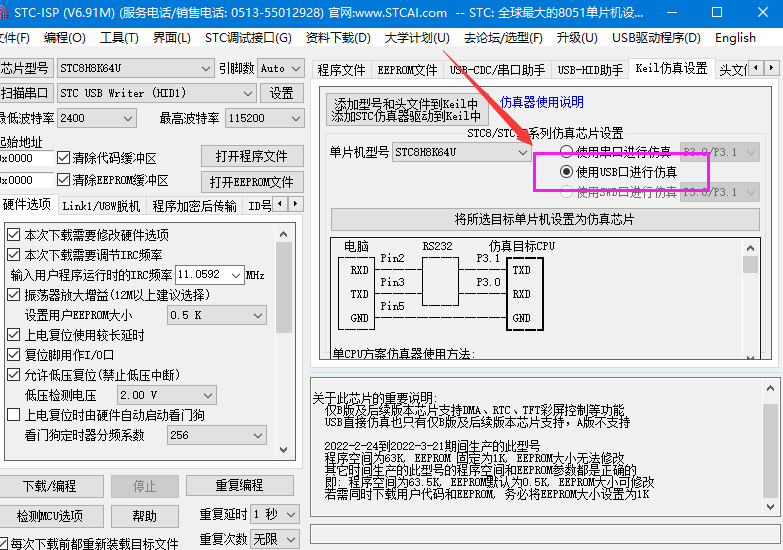The width and height of the screenshot is (783, 550).
Task: Switch language via English menu
Action: tap(735, 38)
